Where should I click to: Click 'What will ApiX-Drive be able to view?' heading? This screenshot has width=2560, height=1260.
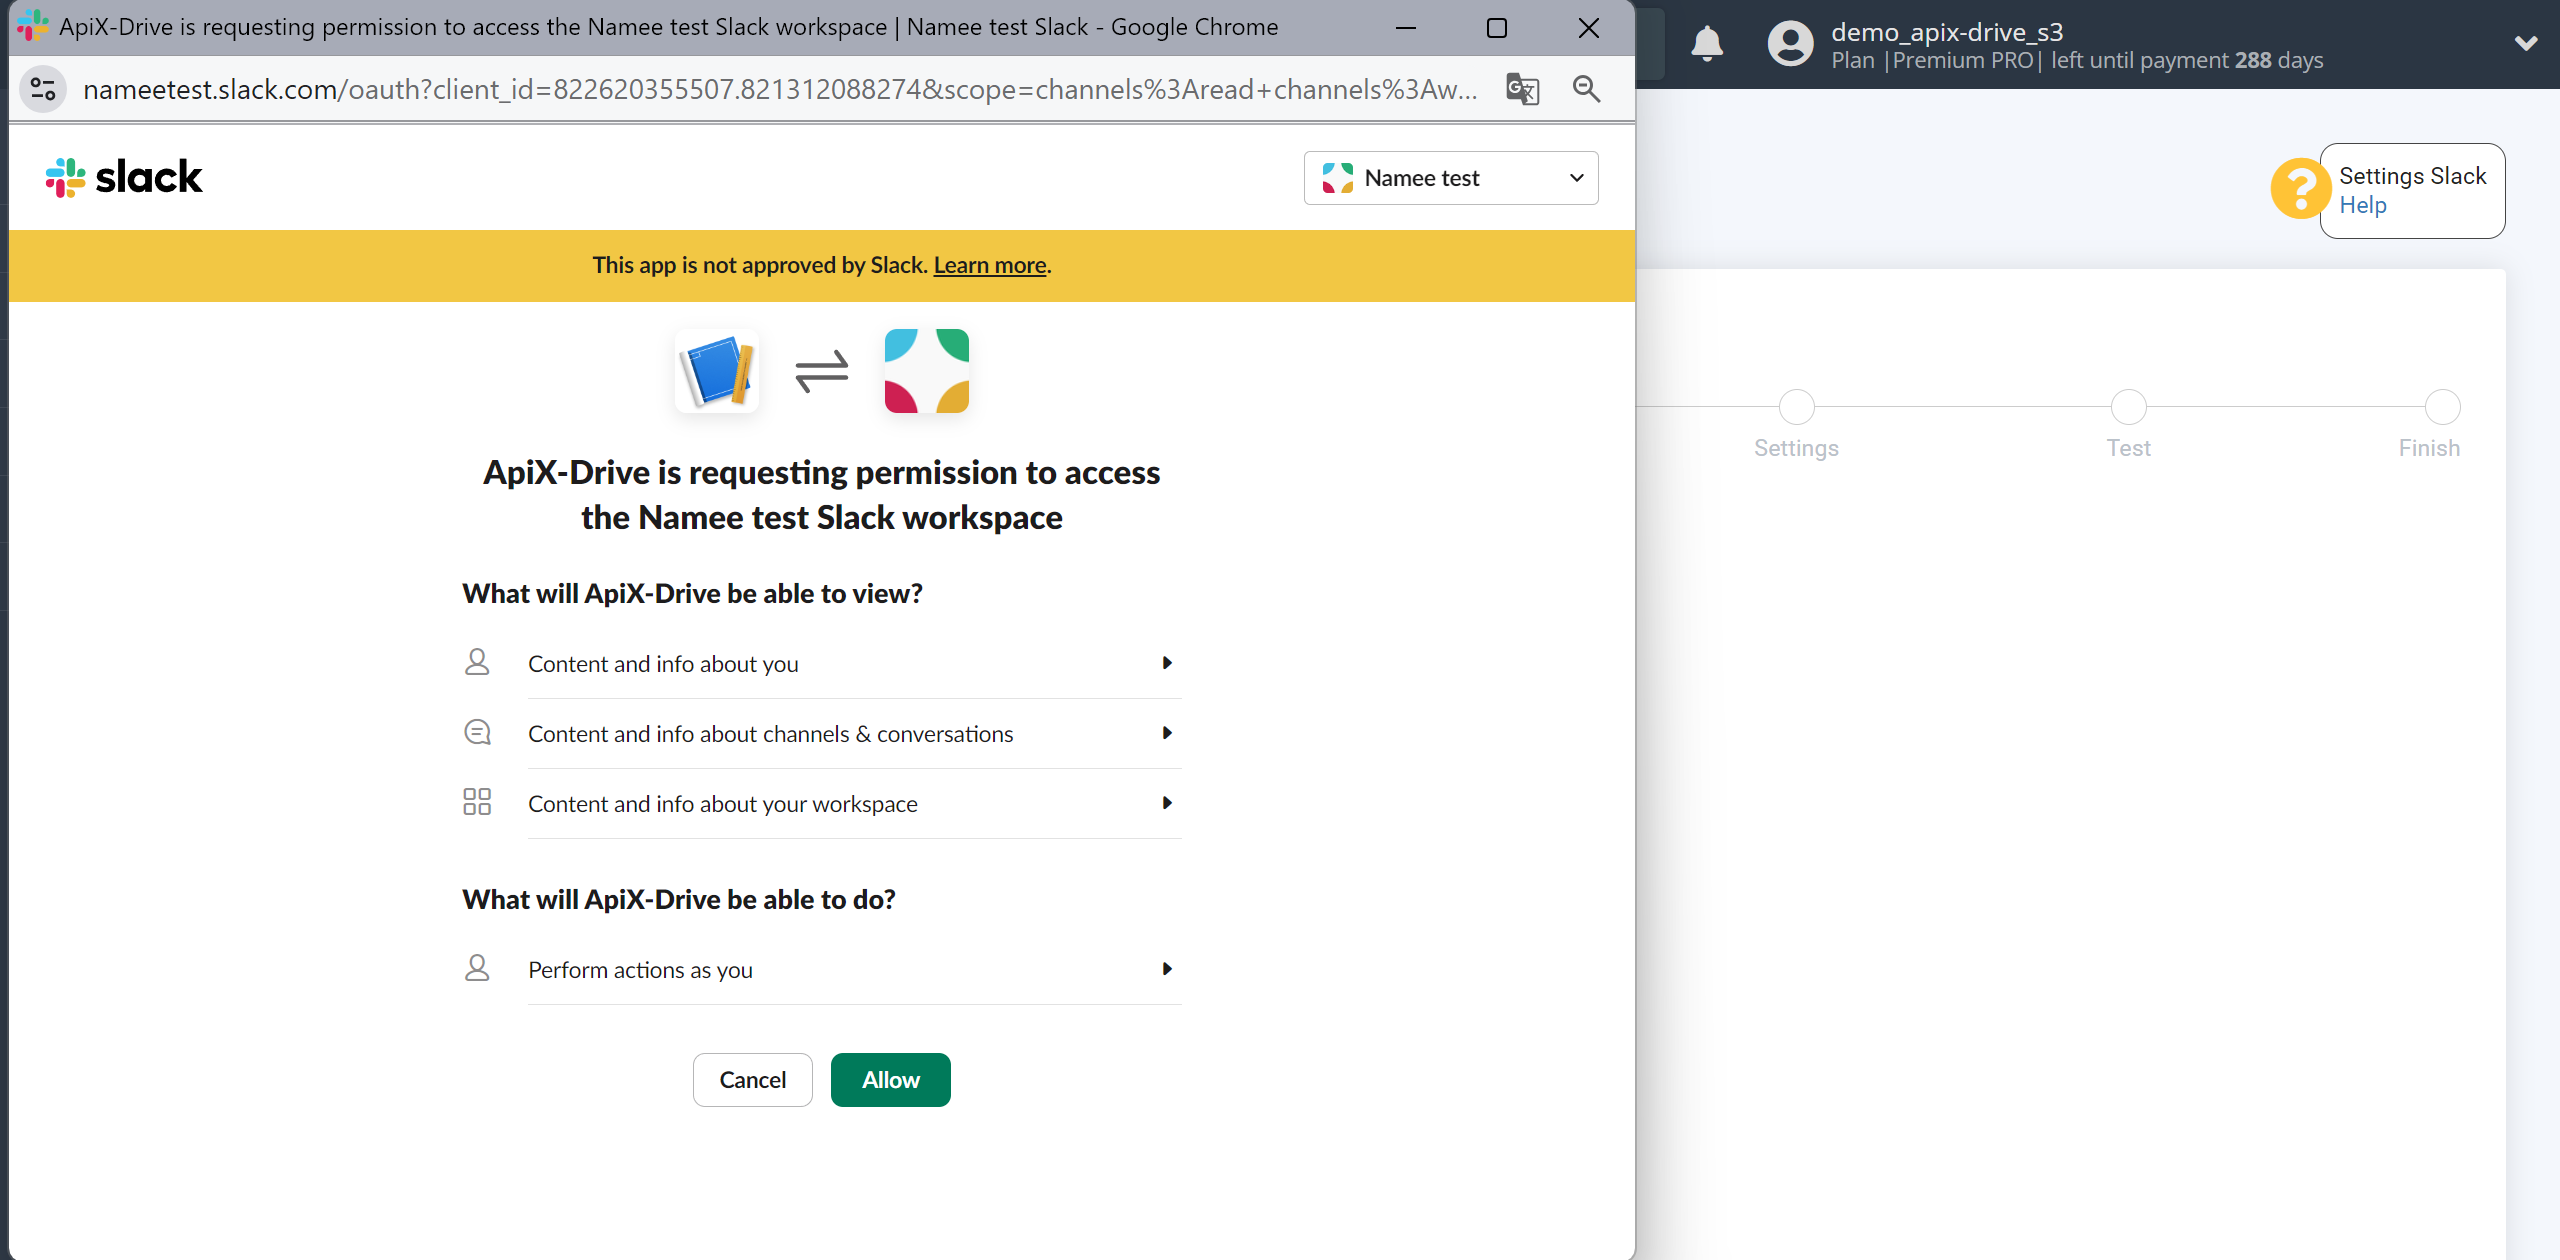(x=692, y=594)
